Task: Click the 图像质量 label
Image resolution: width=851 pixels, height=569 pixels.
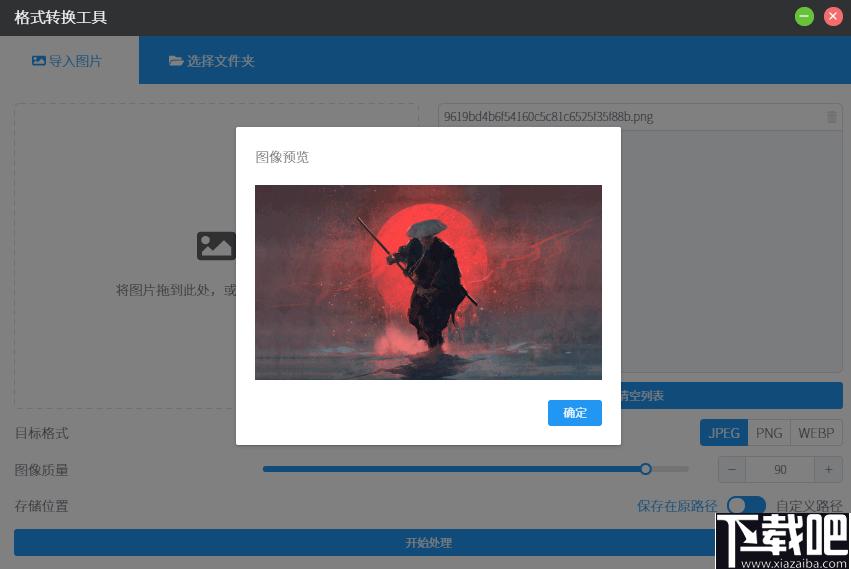Action: (x=42, y=470)
